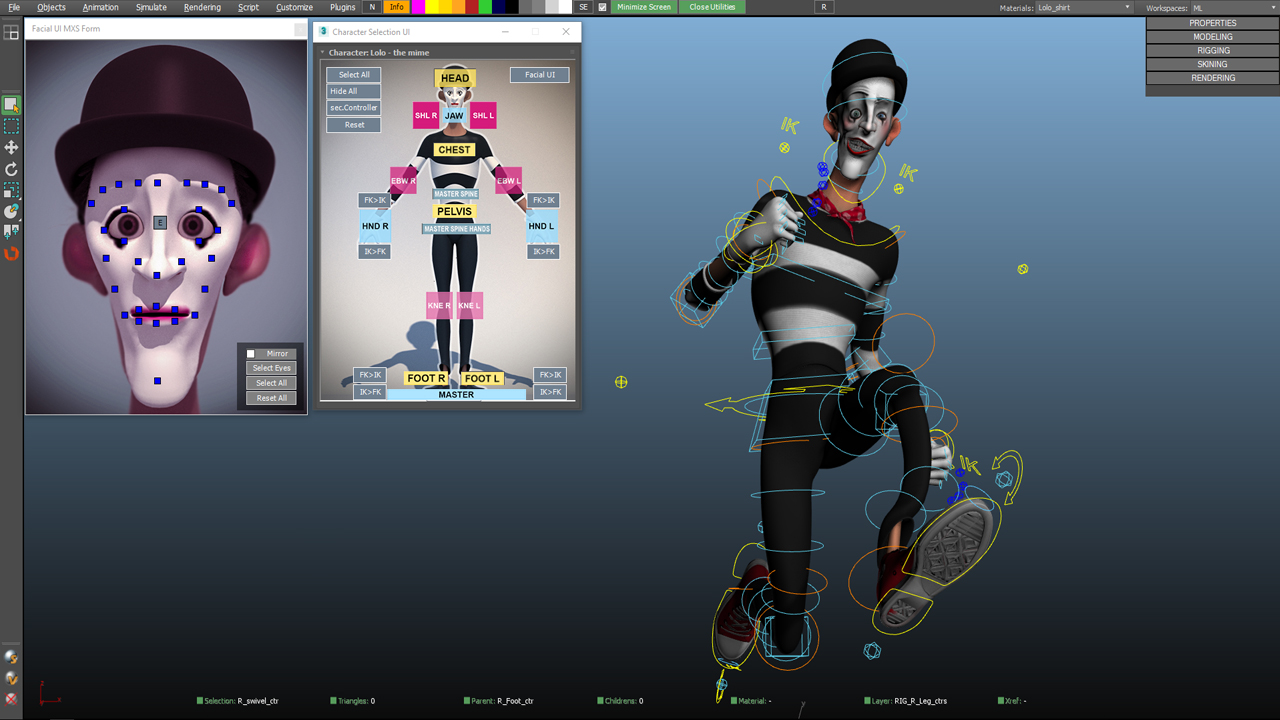Choose the Rotate tool in left toolbar
This screenshot has height=720, width=1280.
click(x=11, y=169)
